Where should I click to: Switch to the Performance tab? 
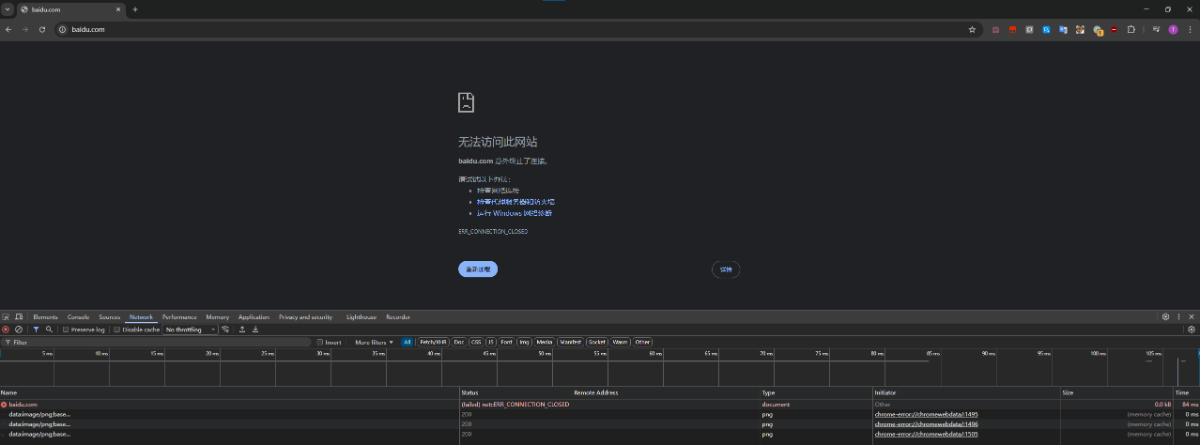coord(180,317)
